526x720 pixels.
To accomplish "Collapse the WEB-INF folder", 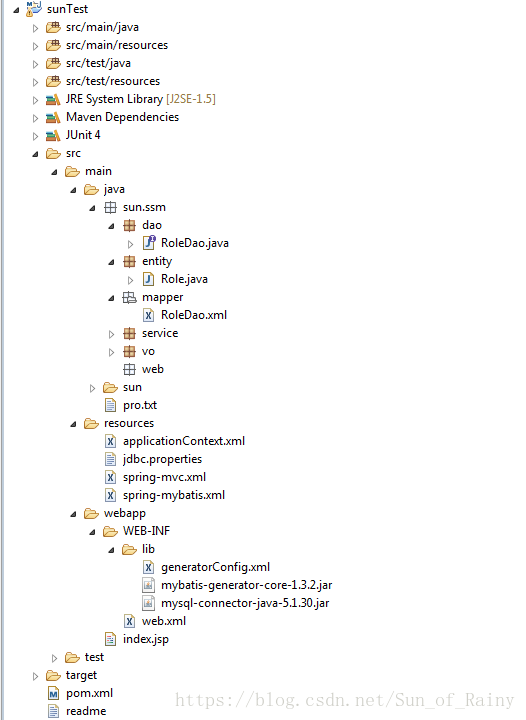I will 92,532.
